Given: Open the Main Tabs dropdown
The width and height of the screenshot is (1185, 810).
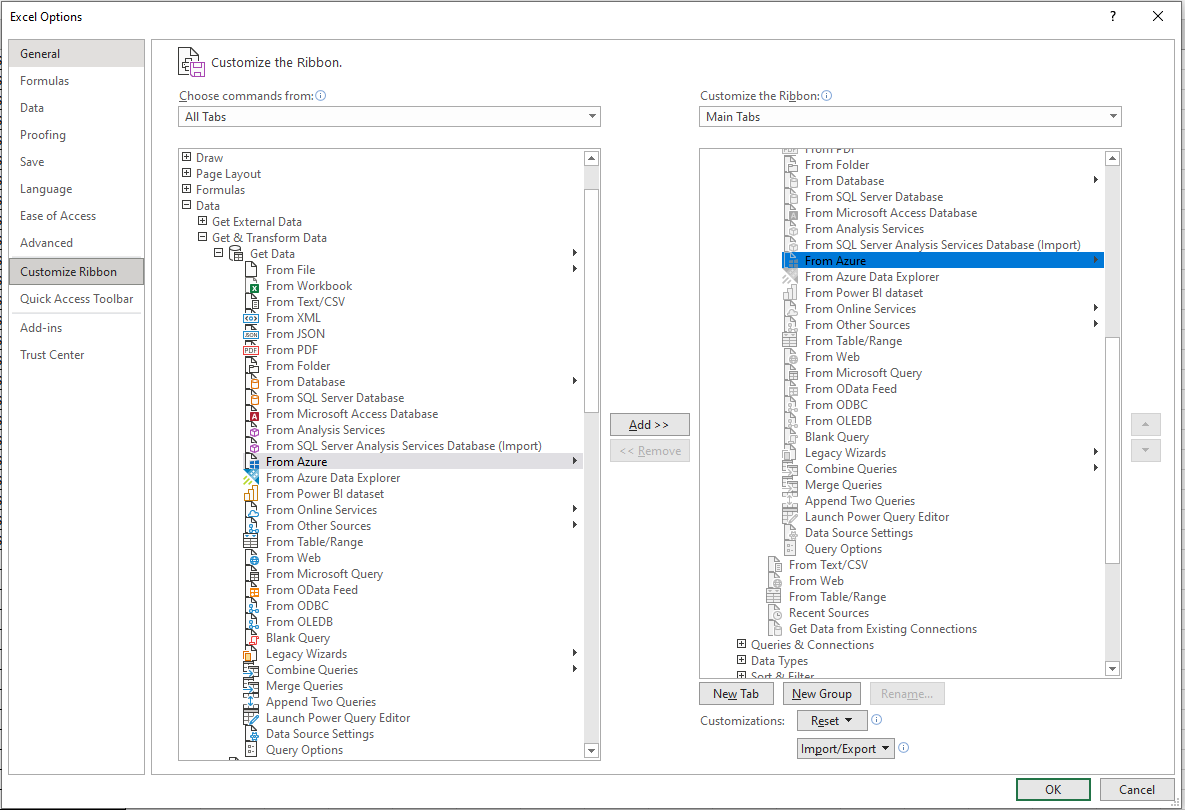Looking at the screenshot, I should point(910,116).
